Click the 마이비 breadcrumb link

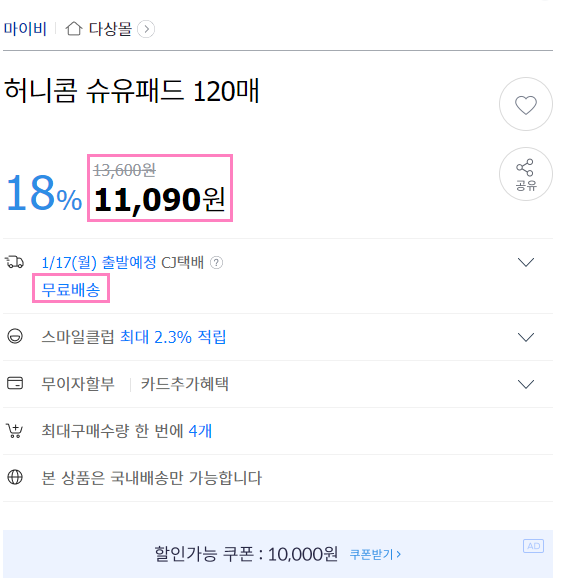click(x=25, y=29)
